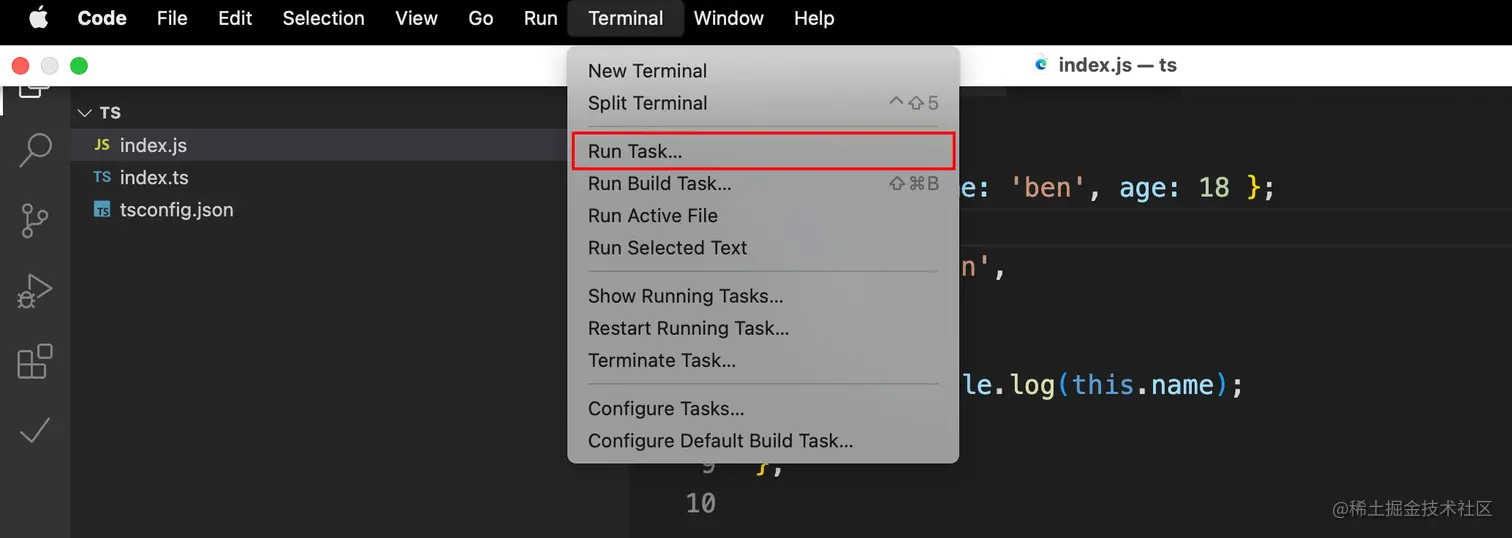
Task: Choose Configure Default Build Task...
Action: (720, 441)
